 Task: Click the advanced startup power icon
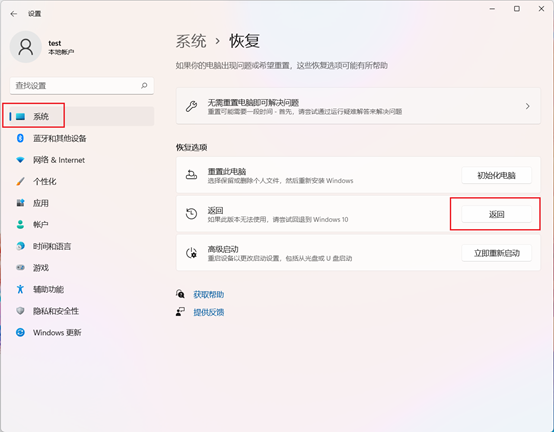point(191,253)
